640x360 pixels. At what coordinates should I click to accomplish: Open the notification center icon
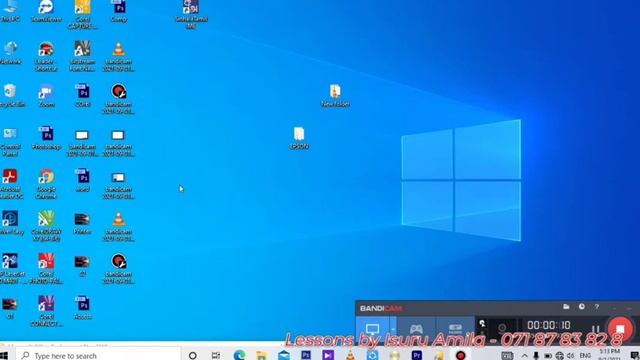(x=634, y=356)
